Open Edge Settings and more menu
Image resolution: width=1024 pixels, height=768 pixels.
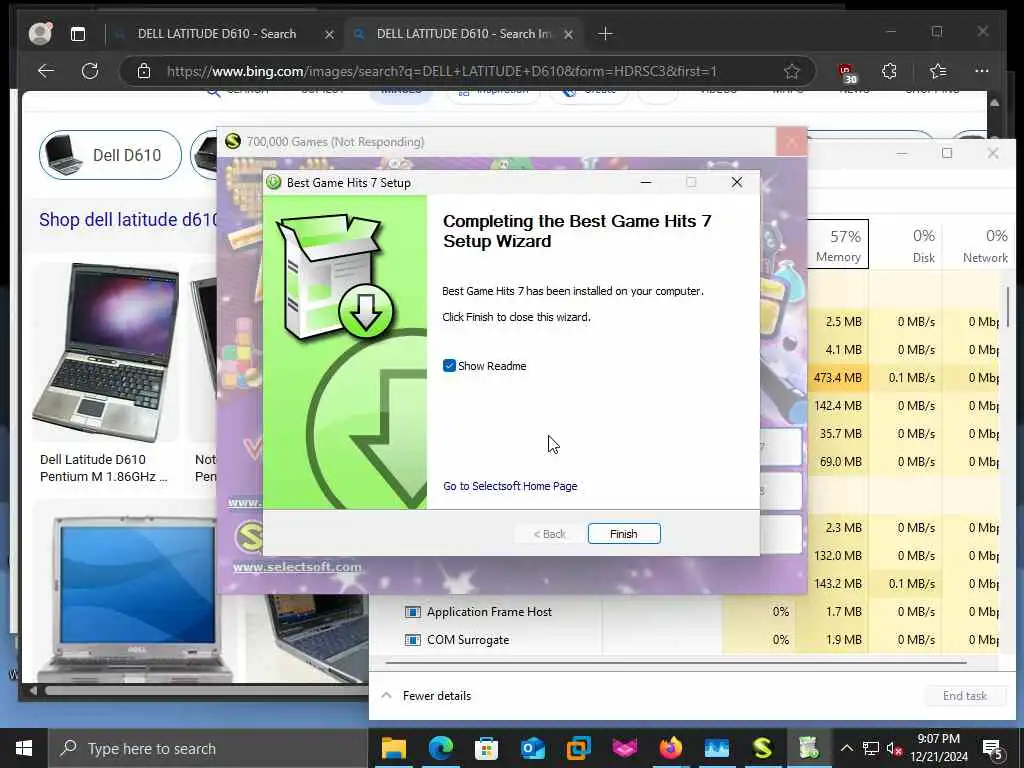coord(982,71)
